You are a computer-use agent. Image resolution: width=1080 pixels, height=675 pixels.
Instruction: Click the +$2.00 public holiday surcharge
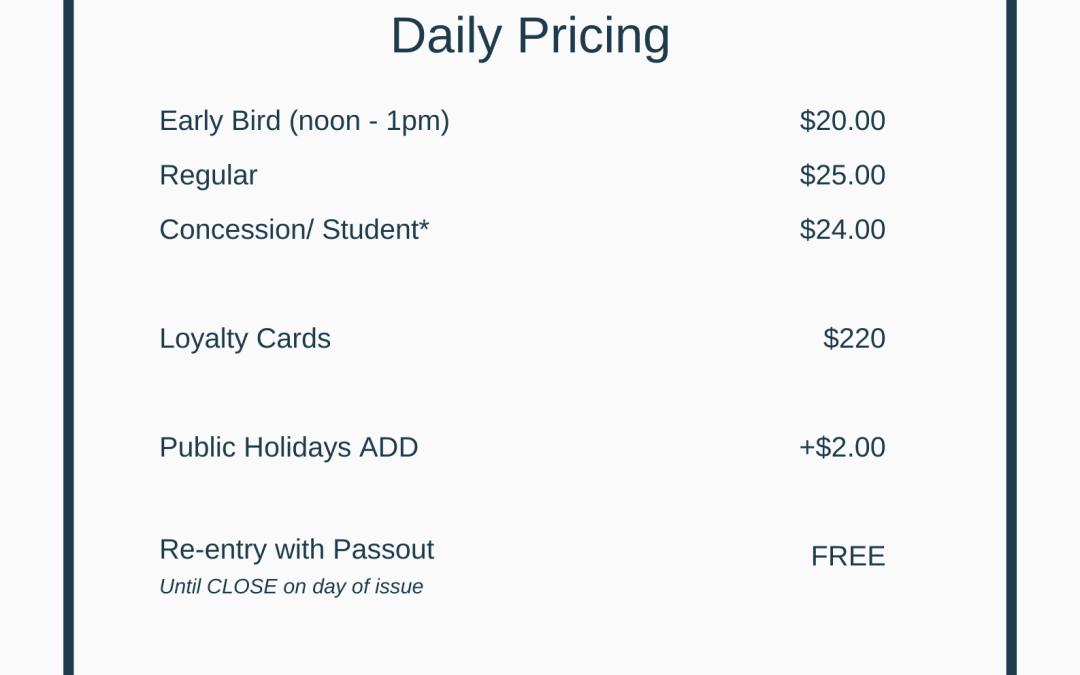(842, 447)
